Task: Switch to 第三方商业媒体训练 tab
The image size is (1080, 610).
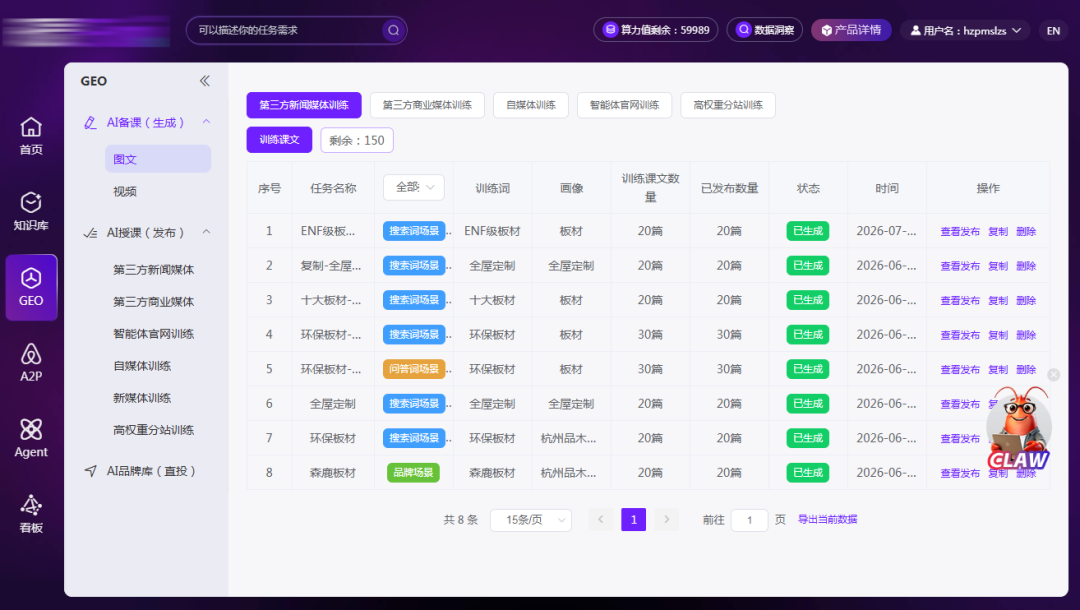Action: point(427,105)
